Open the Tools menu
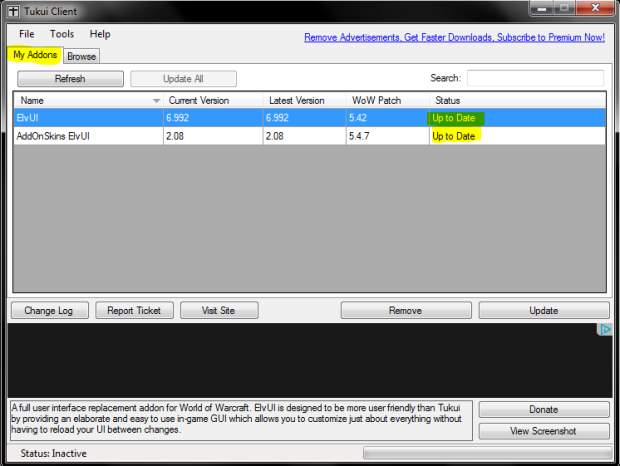This screenshot has width=620, height=466. click(62, 34)
